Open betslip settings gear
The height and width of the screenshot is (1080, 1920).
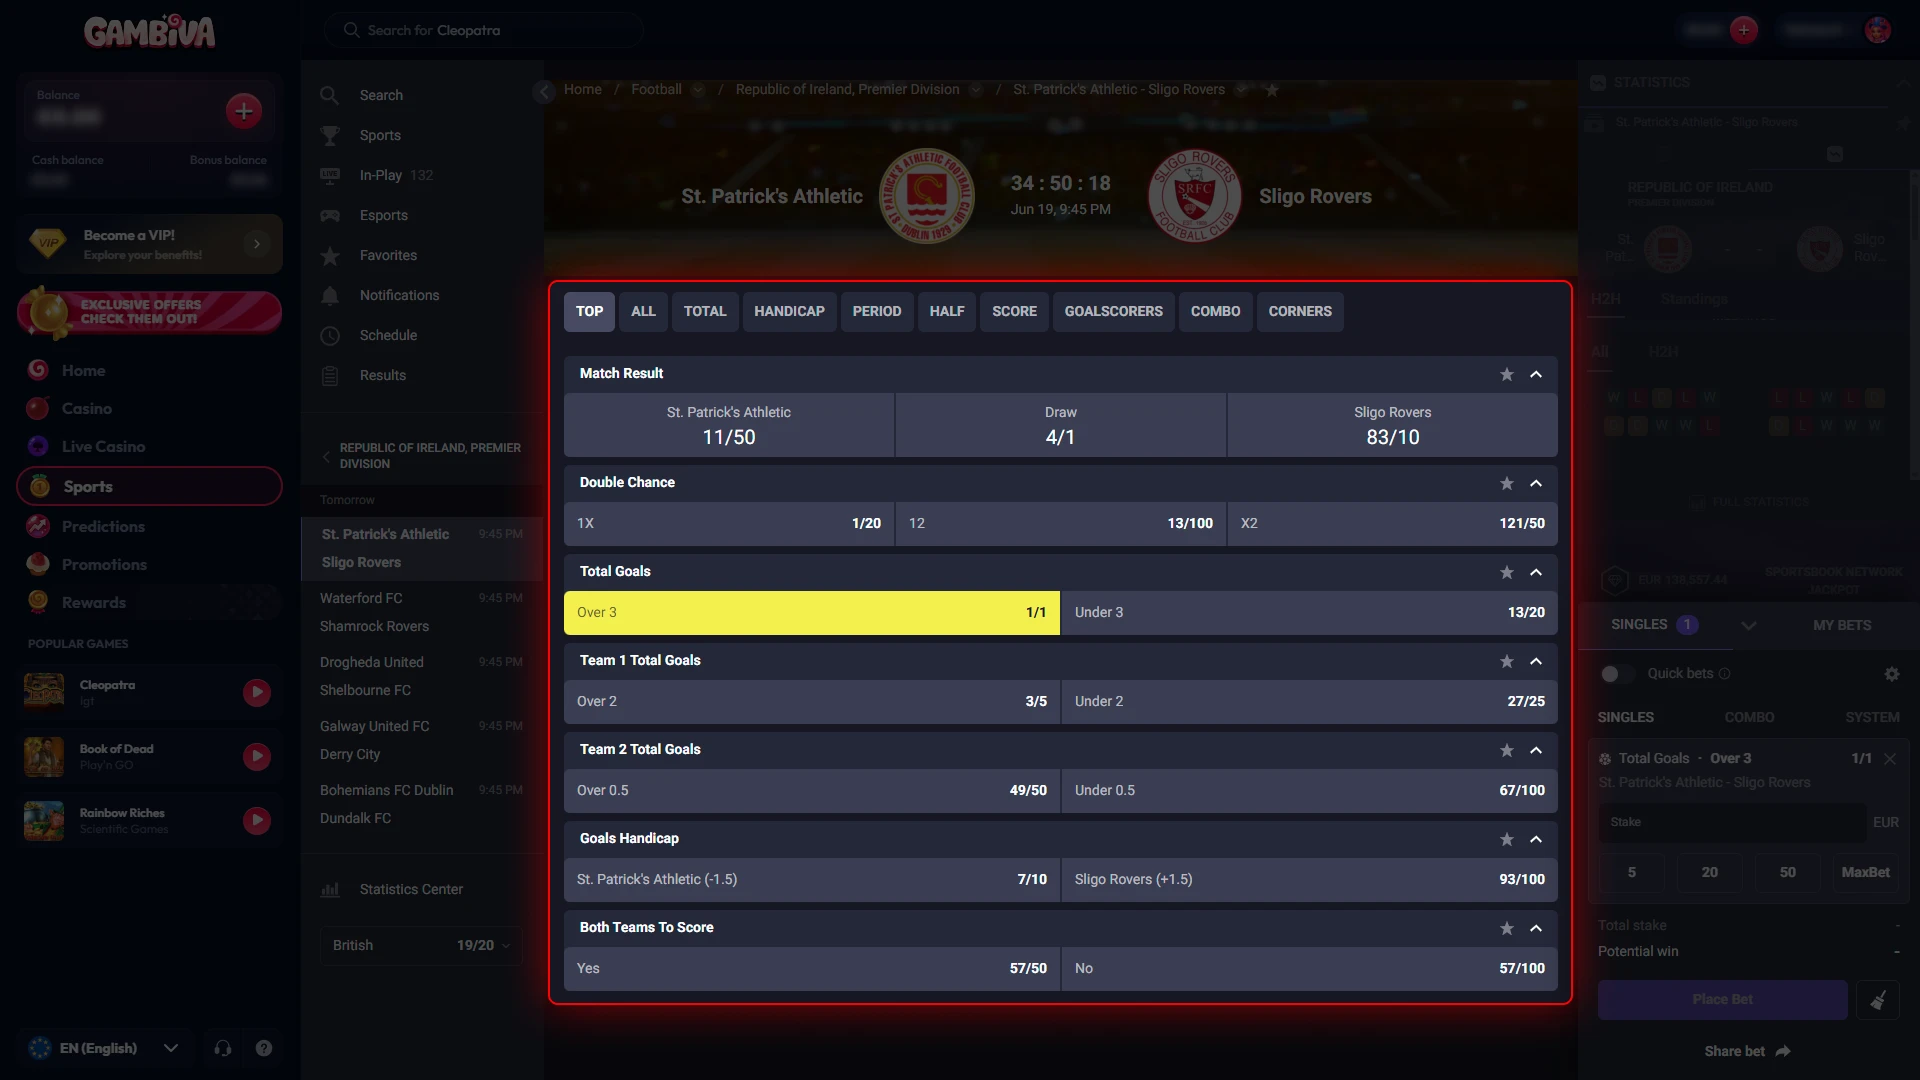[1891, 674]
